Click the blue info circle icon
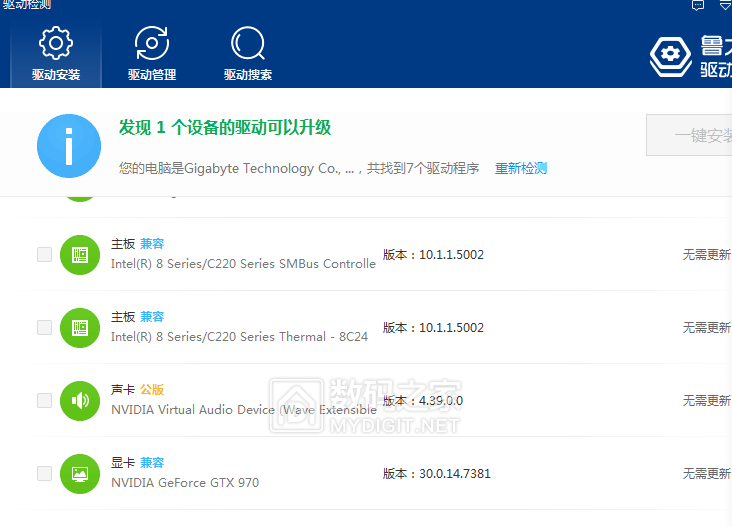This screenshot has height=527, width=732. pos(69,146)
